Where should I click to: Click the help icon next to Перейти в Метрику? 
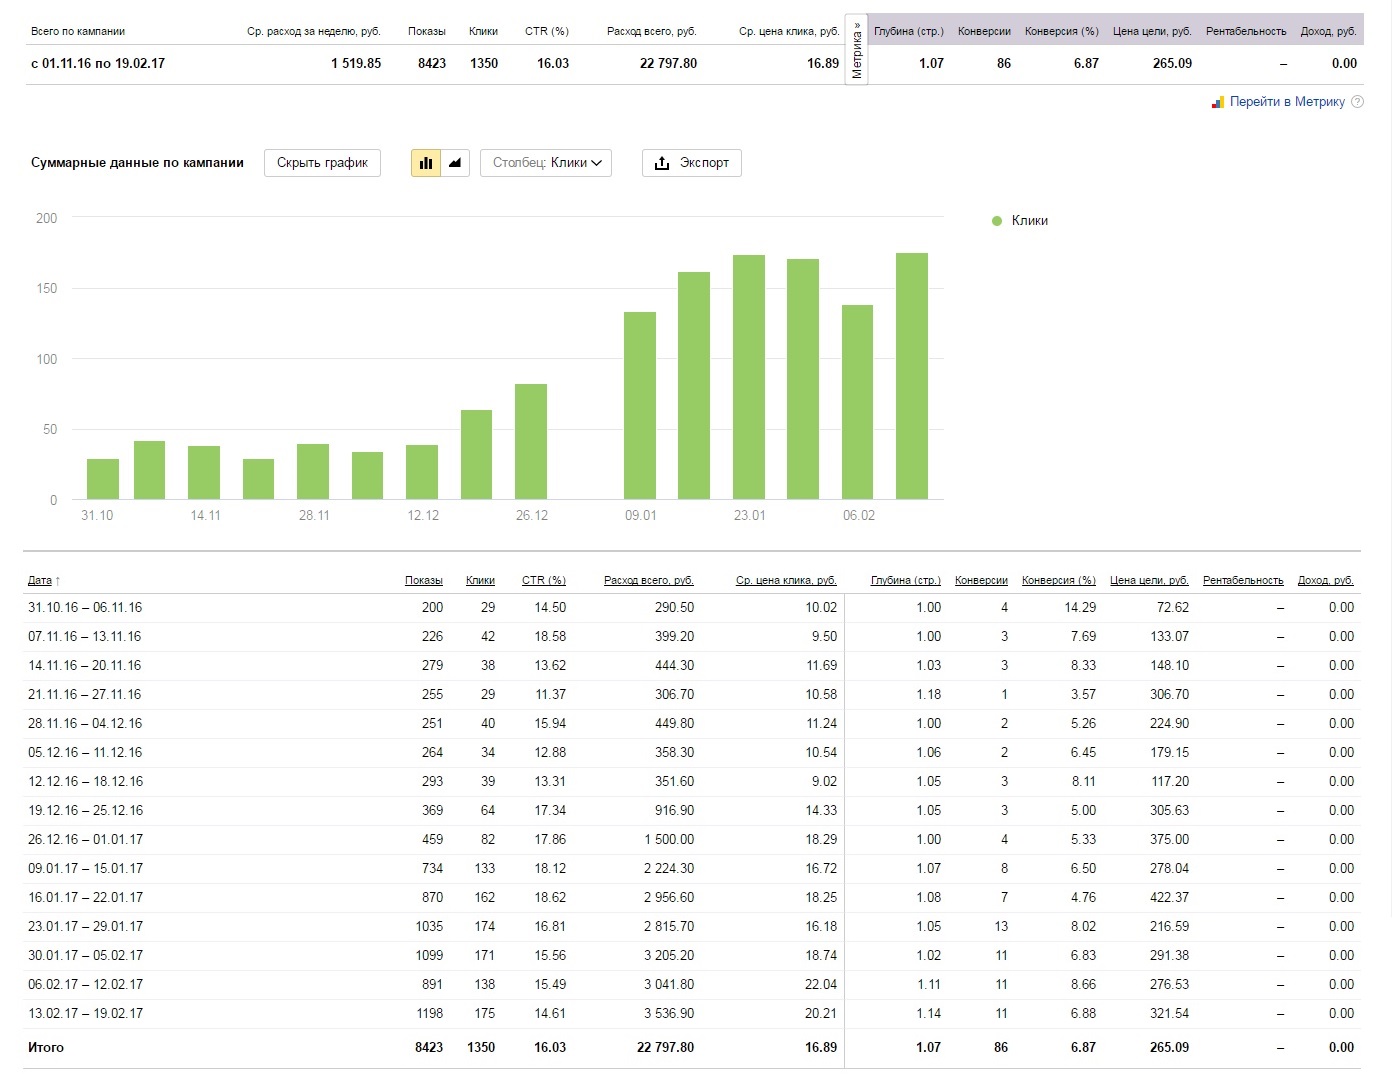coord(1357,102)
